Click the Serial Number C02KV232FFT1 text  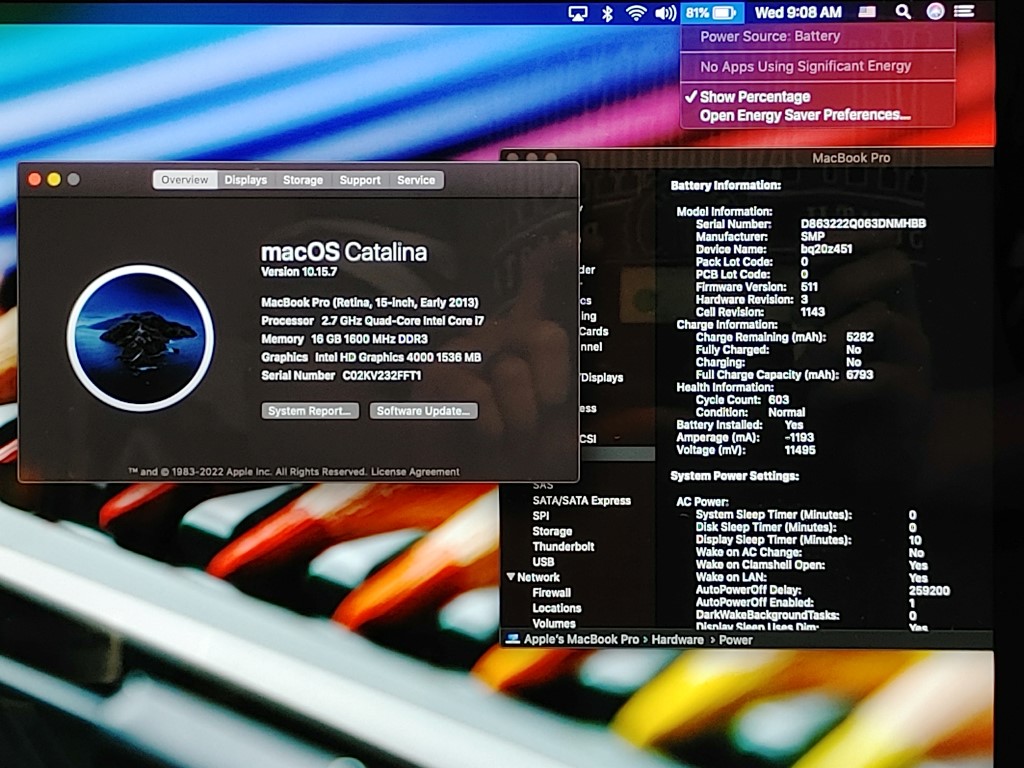coord(341,376)
